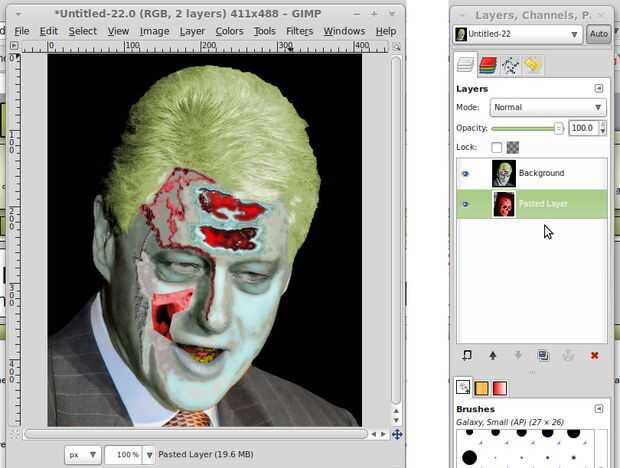The height and width of the screenshot is (468, 620).
Task: Select the Background layer name
Action: [x=541, y=173]
